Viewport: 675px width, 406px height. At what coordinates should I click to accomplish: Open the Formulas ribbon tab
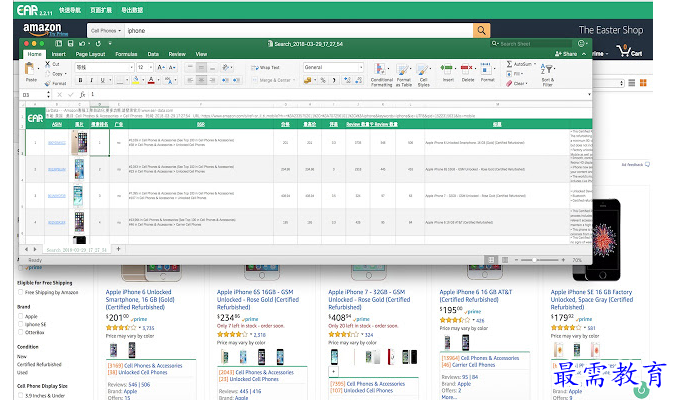126,54
